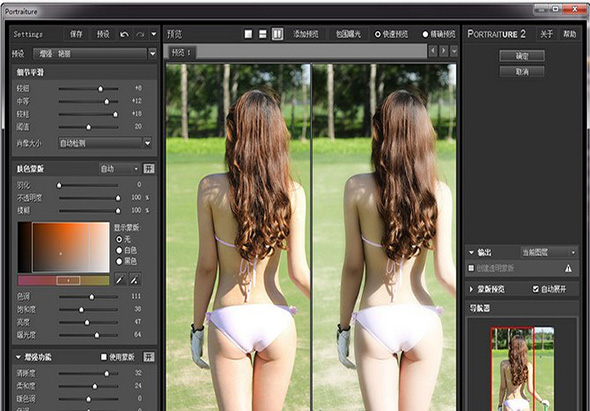Click the 曝光度 slider valued 64
This screenshot has width=590, height=411.
click(x=88, y=335)
